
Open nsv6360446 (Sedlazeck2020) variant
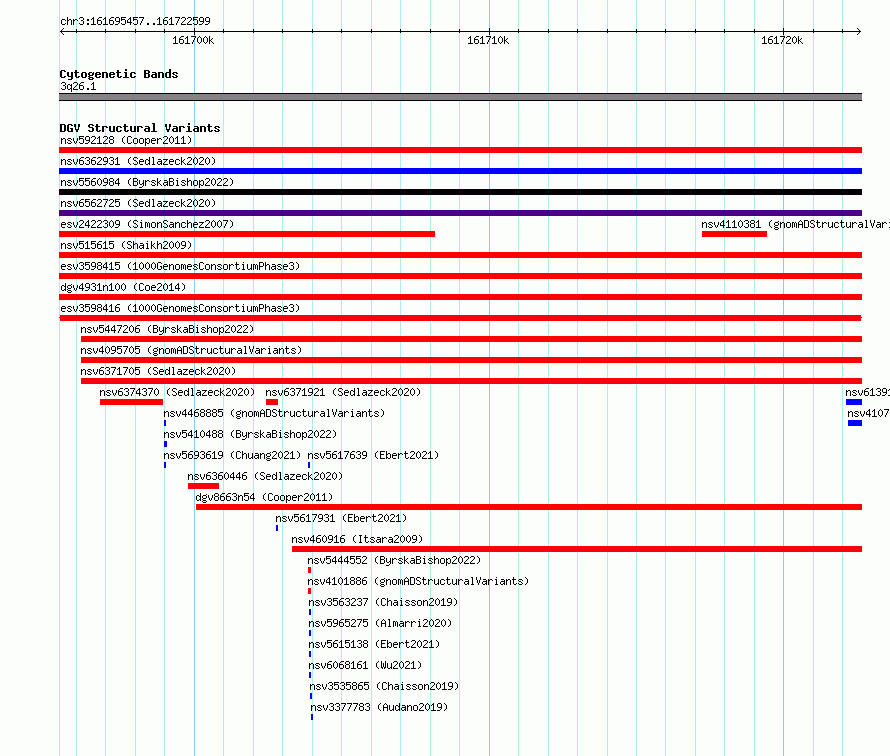click(265, 476)
